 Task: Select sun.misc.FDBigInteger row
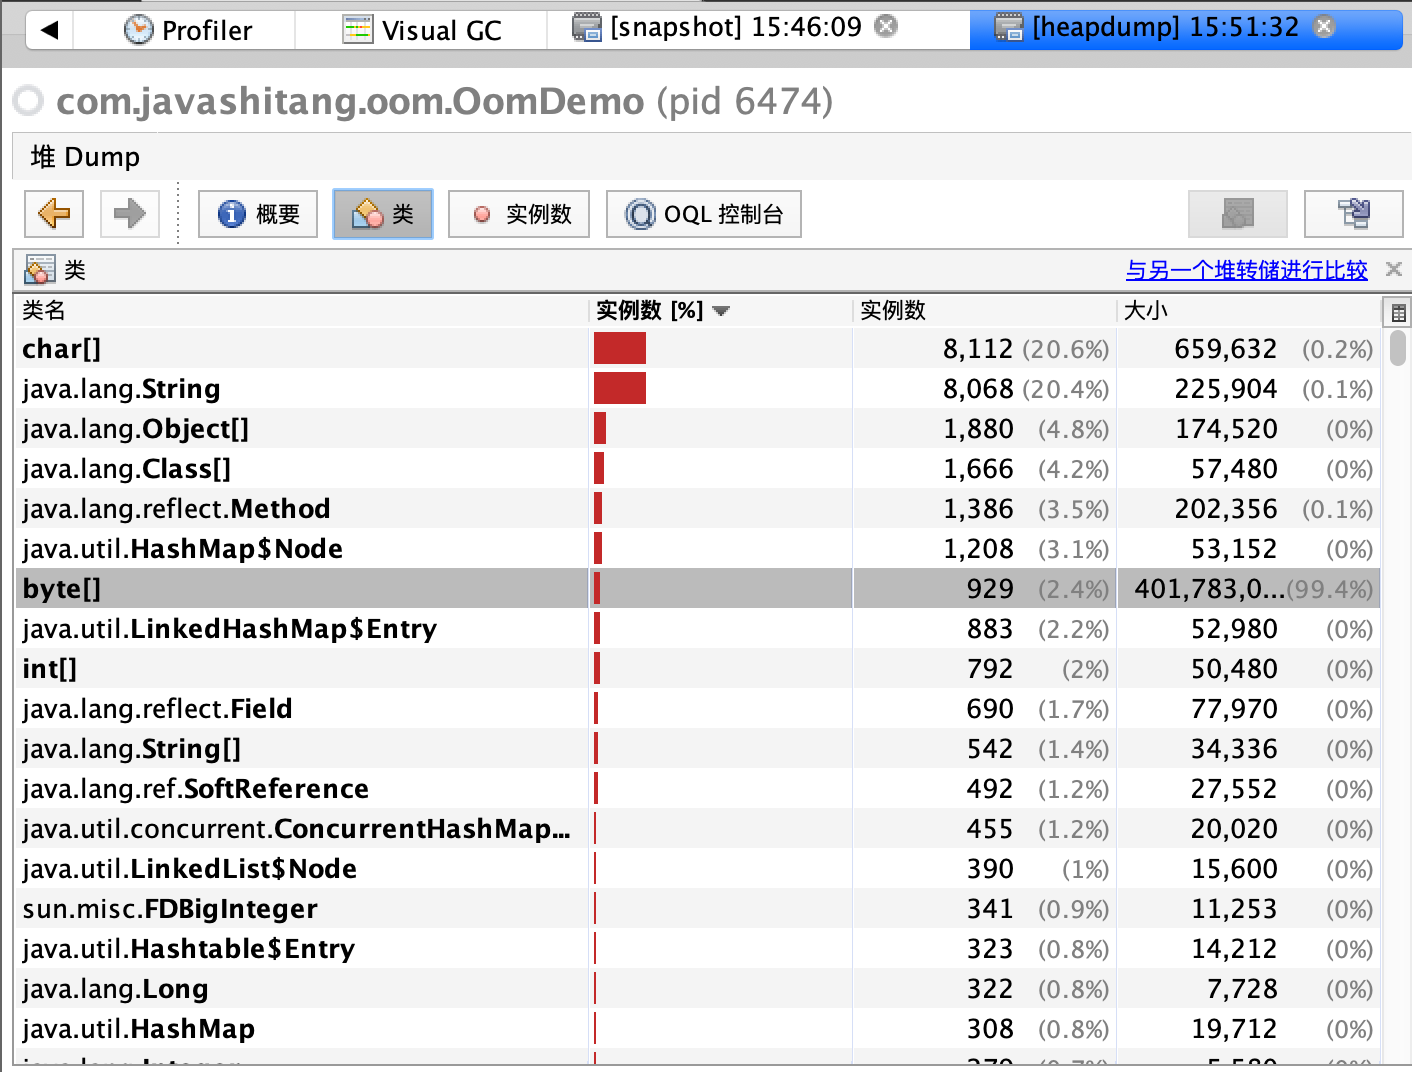[x=698, y=908]
